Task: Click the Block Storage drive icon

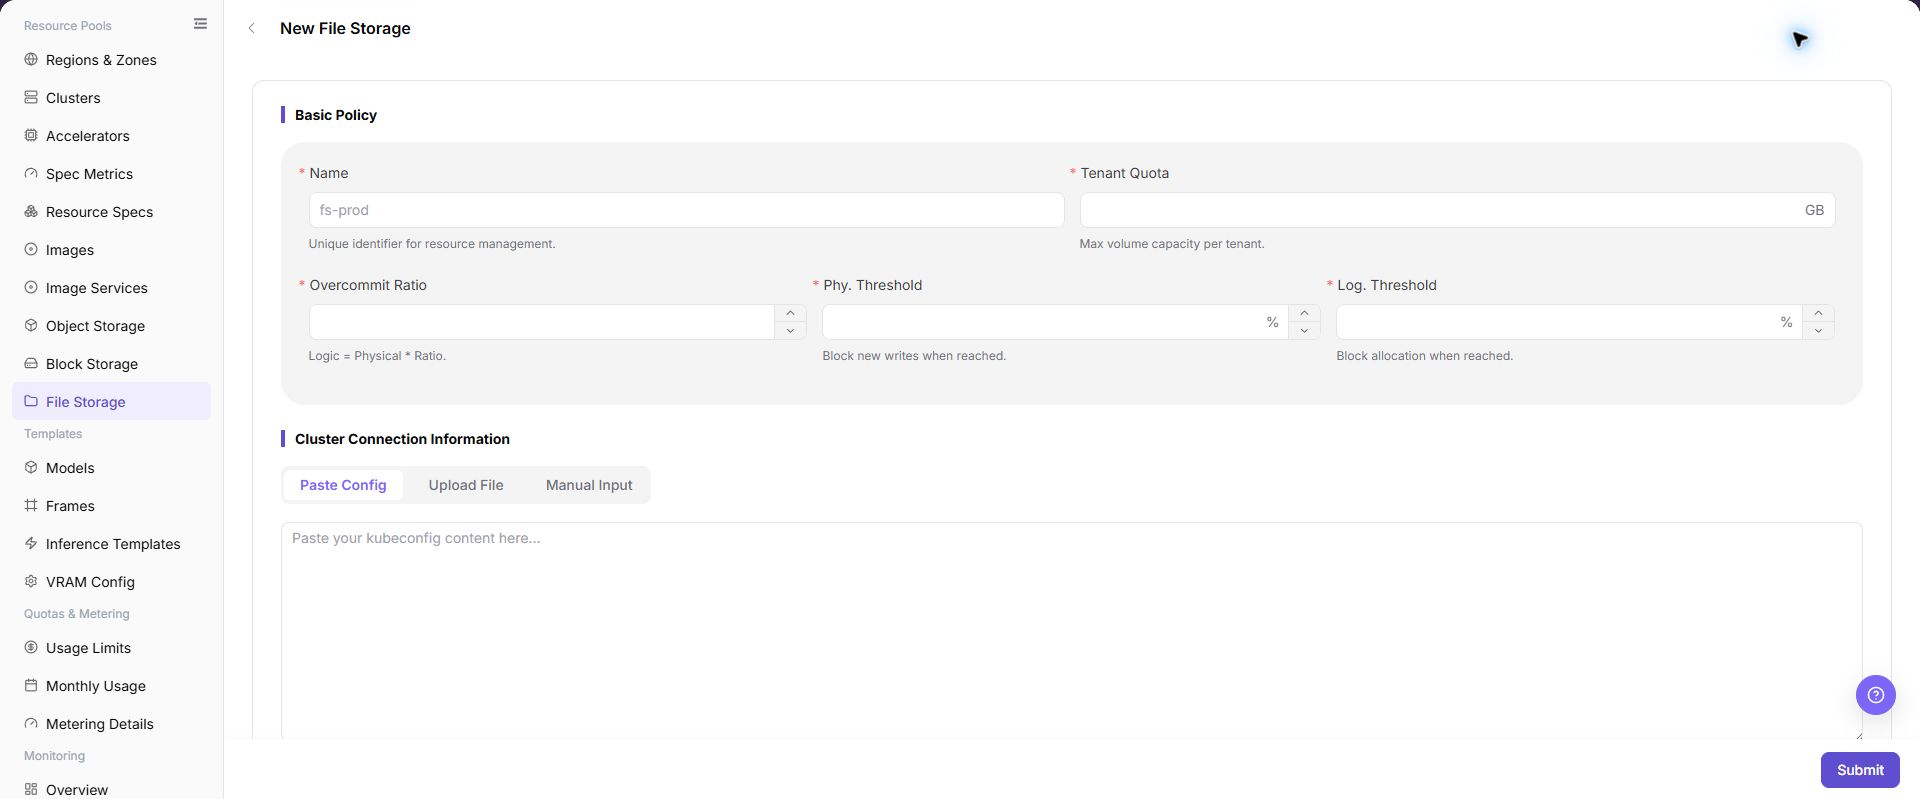Action: pos(31,364)
